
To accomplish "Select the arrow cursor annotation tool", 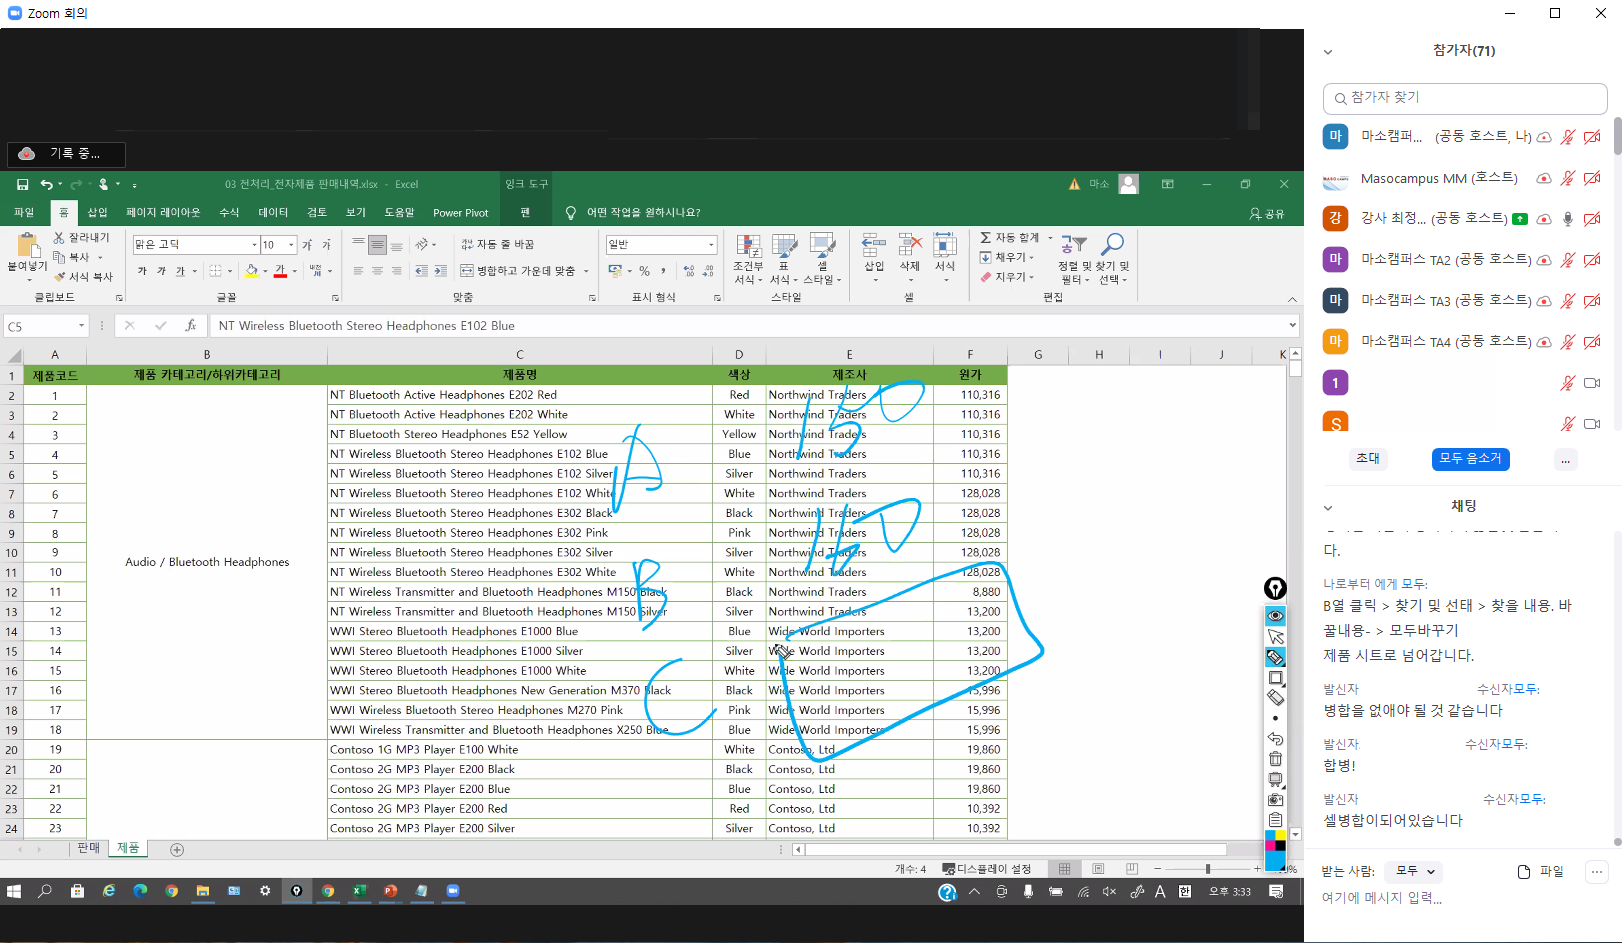I will (1275, 637).
